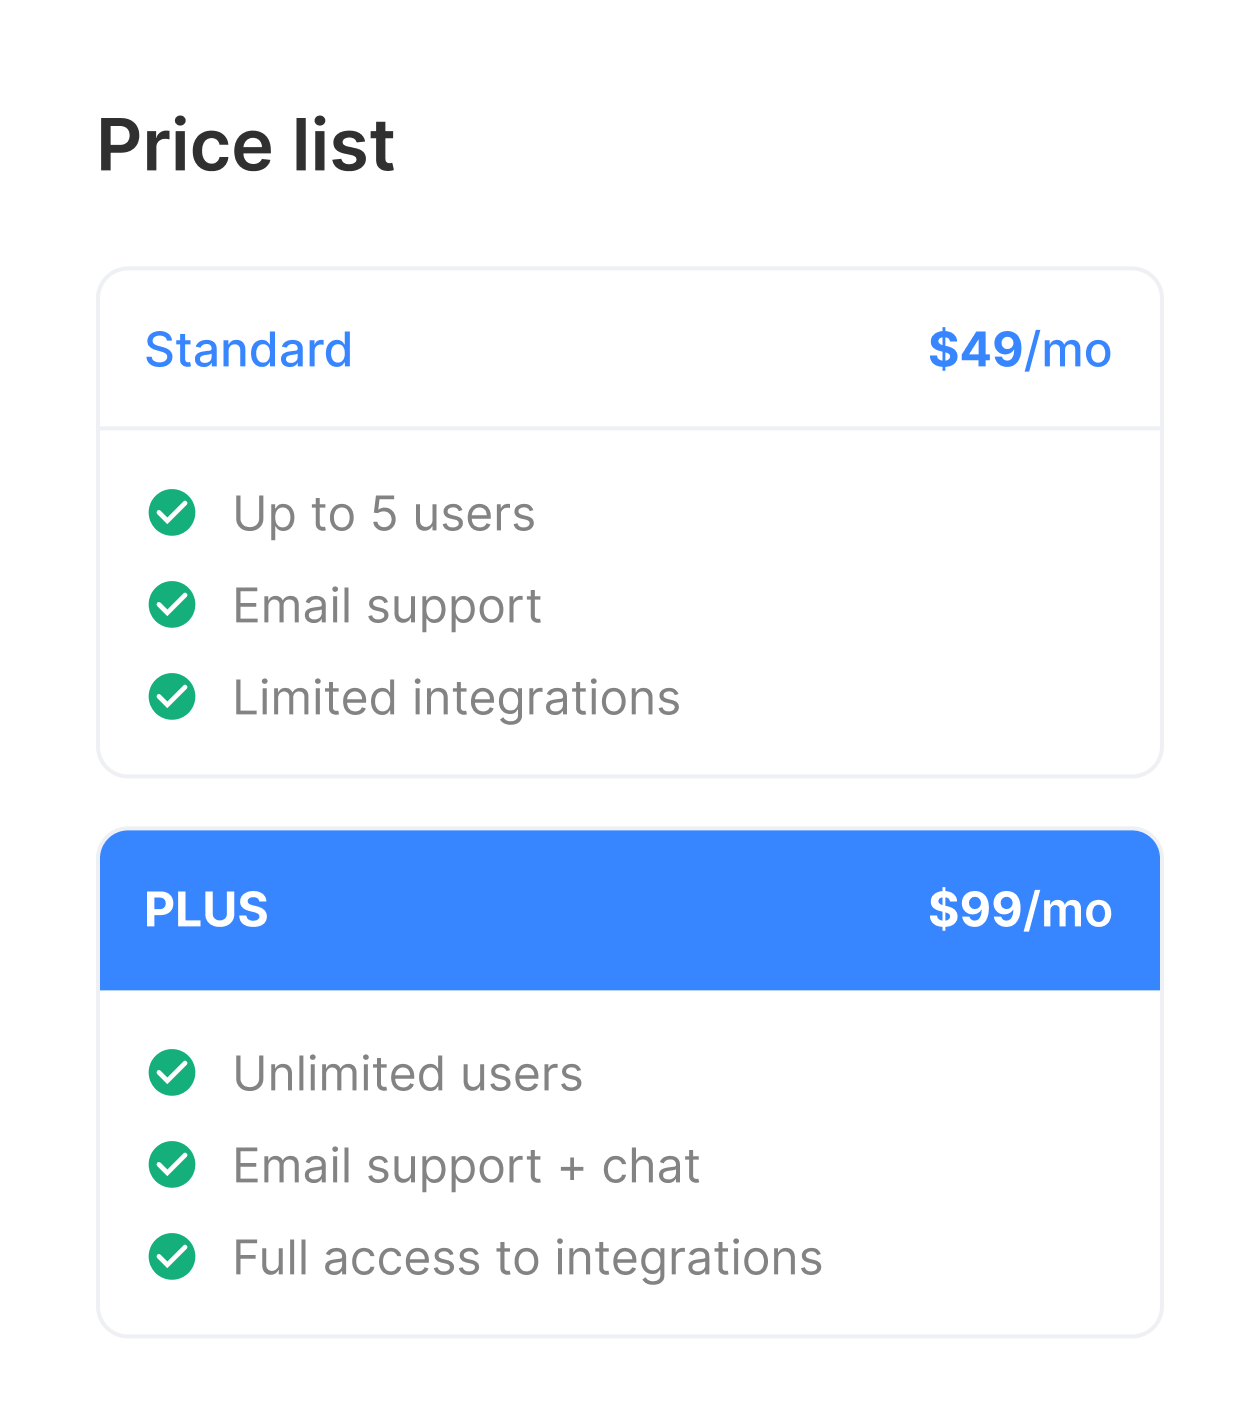Click the blue PLUS header bar background

[600, 910]
